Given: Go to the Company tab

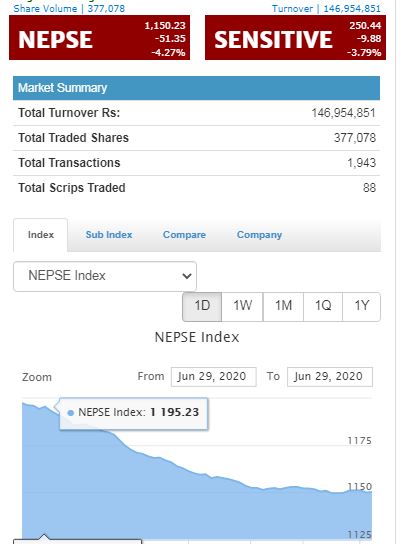Looking at the screenshot, I should (259, 235).
